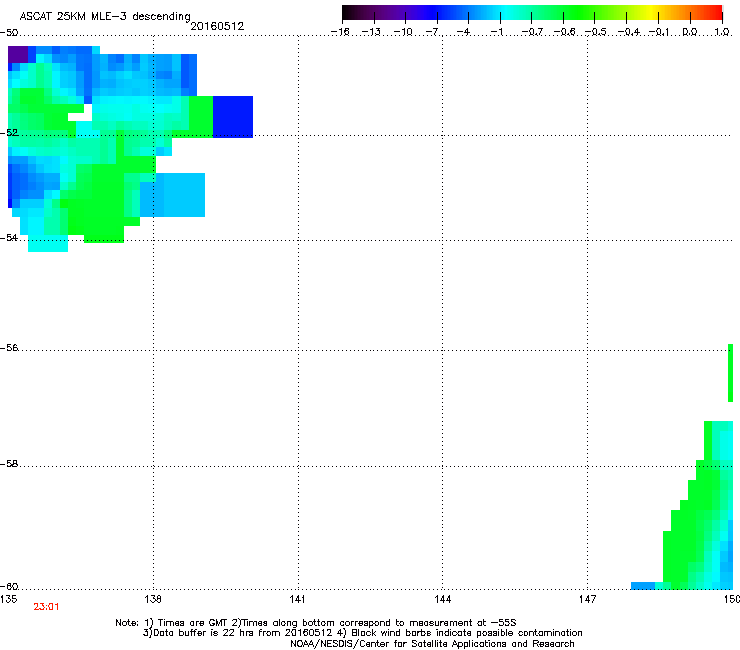This screenshot has height=650, width=740.
Task: Select the "-0.6" color scale label
Action: (x=564, y=32)
